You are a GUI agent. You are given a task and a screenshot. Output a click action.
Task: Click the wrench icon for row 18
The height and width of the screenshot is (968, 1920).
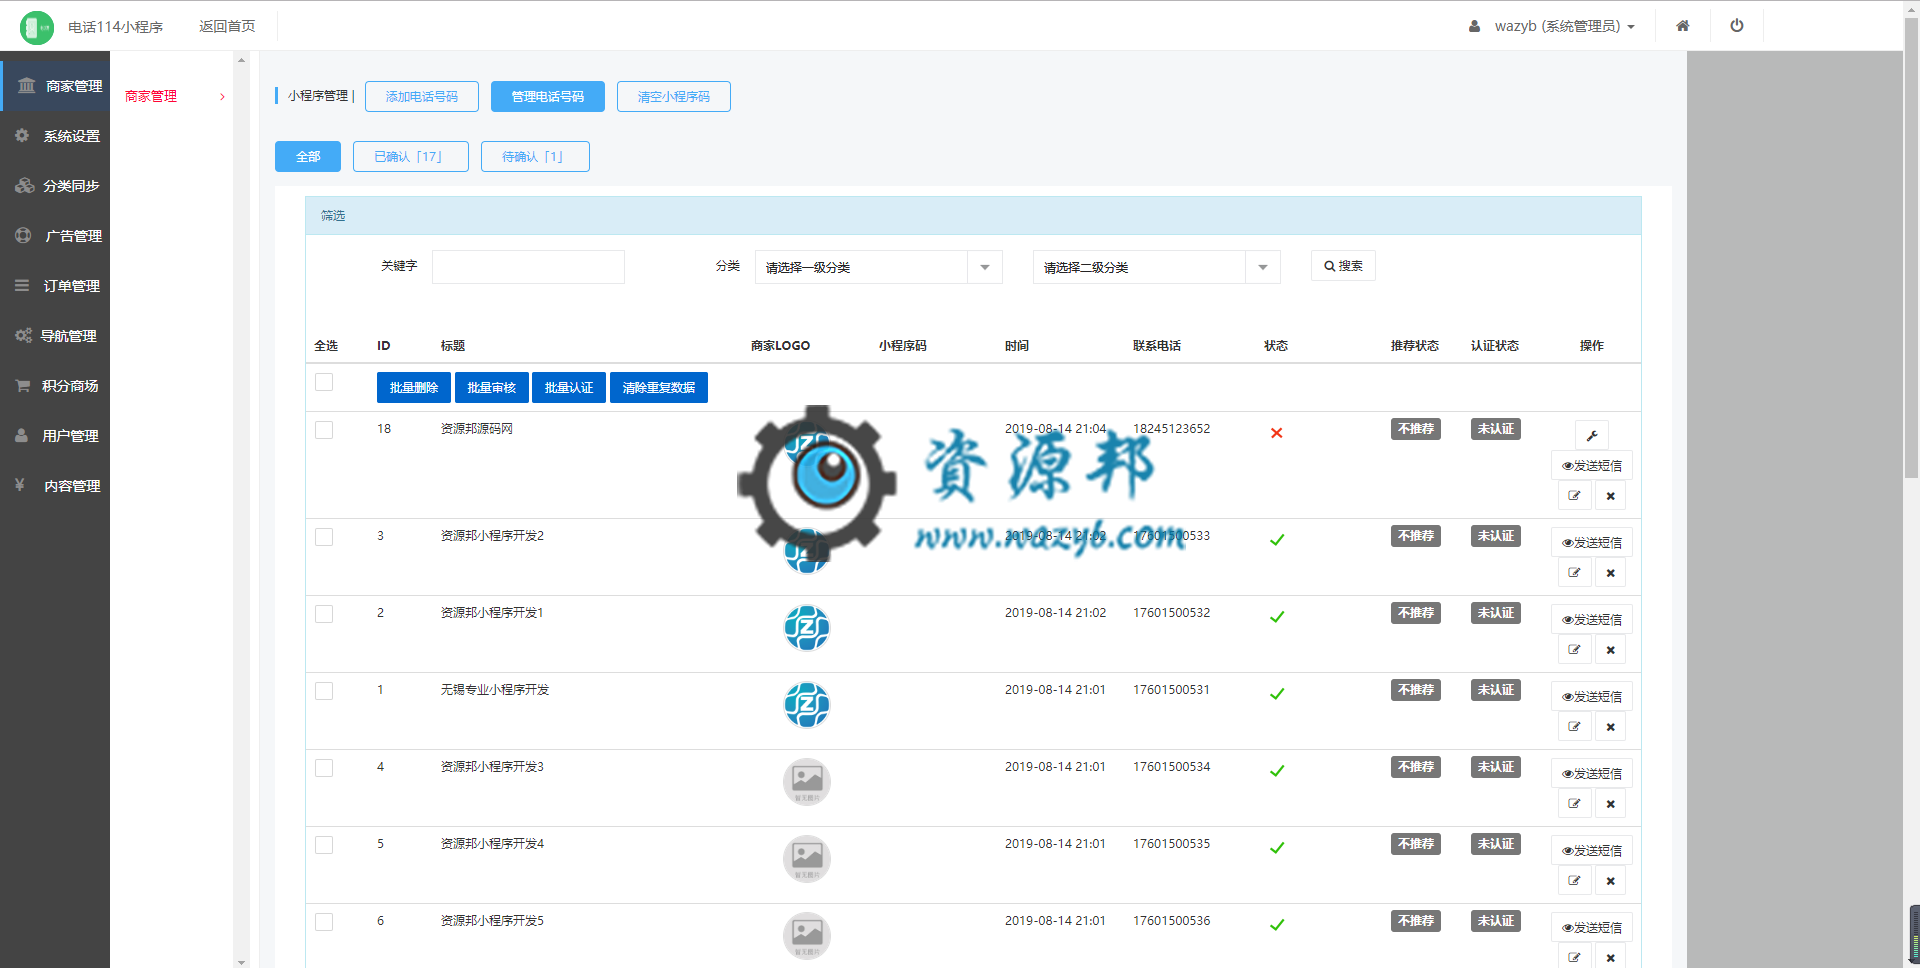point(1592,435)
